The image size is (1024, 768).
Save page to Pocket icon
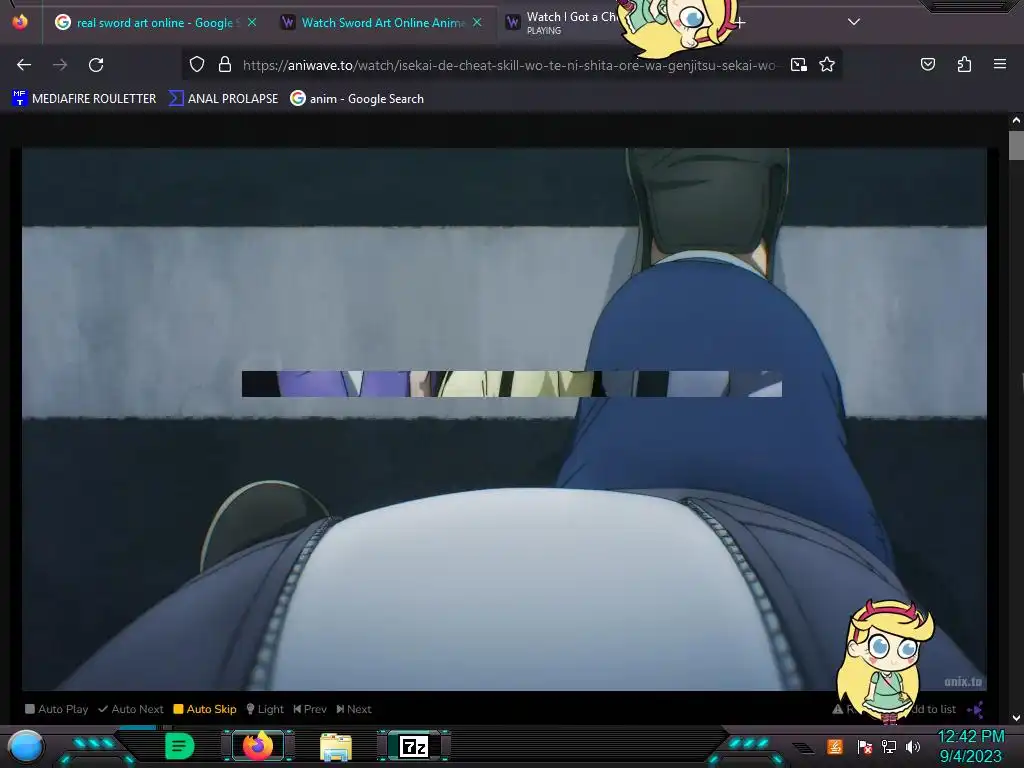click(927, 64)
